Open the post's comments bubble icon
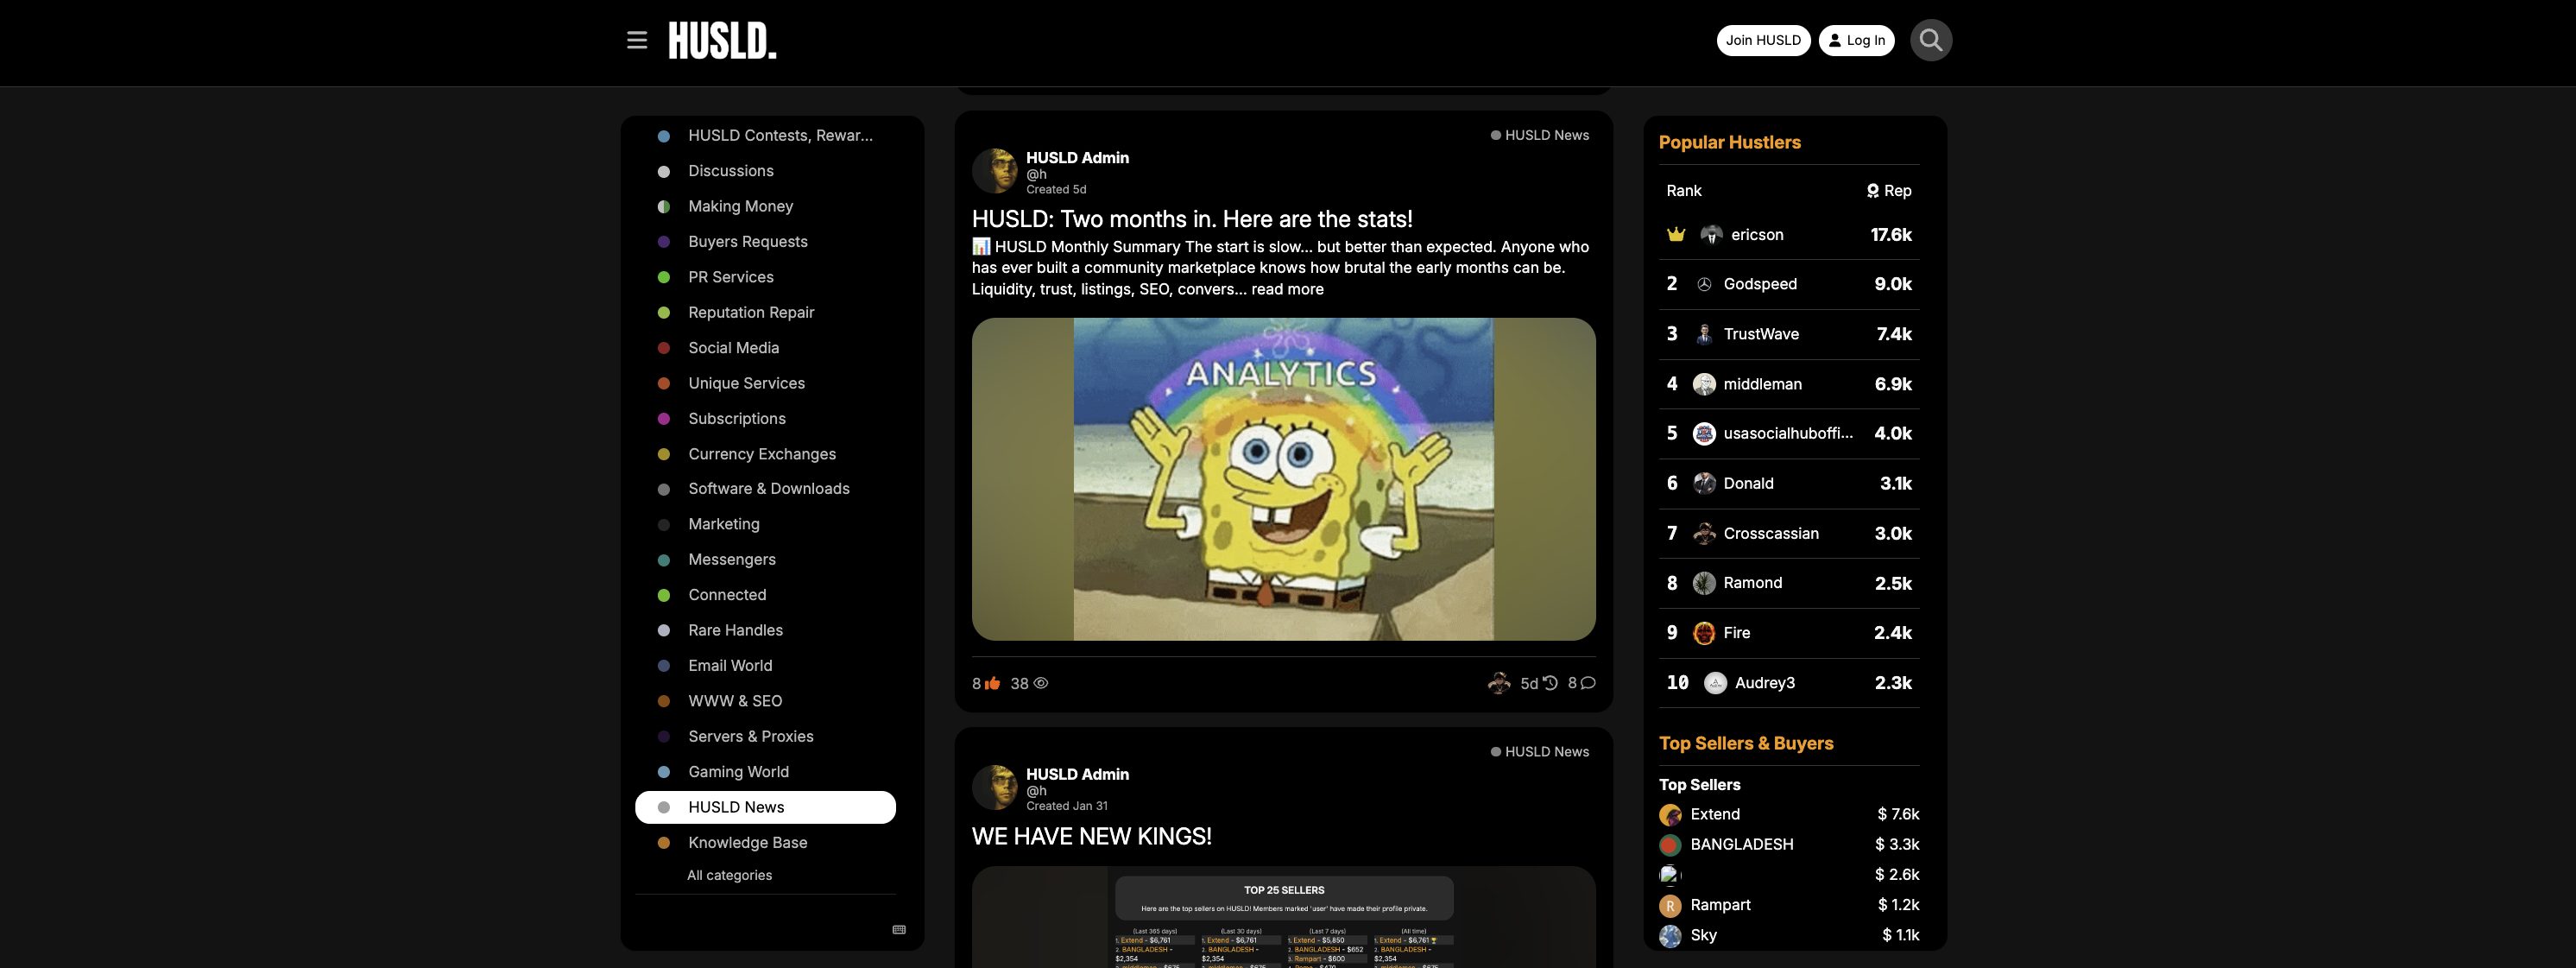Viewport: 2576px width, 968px height. click(1587, 683)
